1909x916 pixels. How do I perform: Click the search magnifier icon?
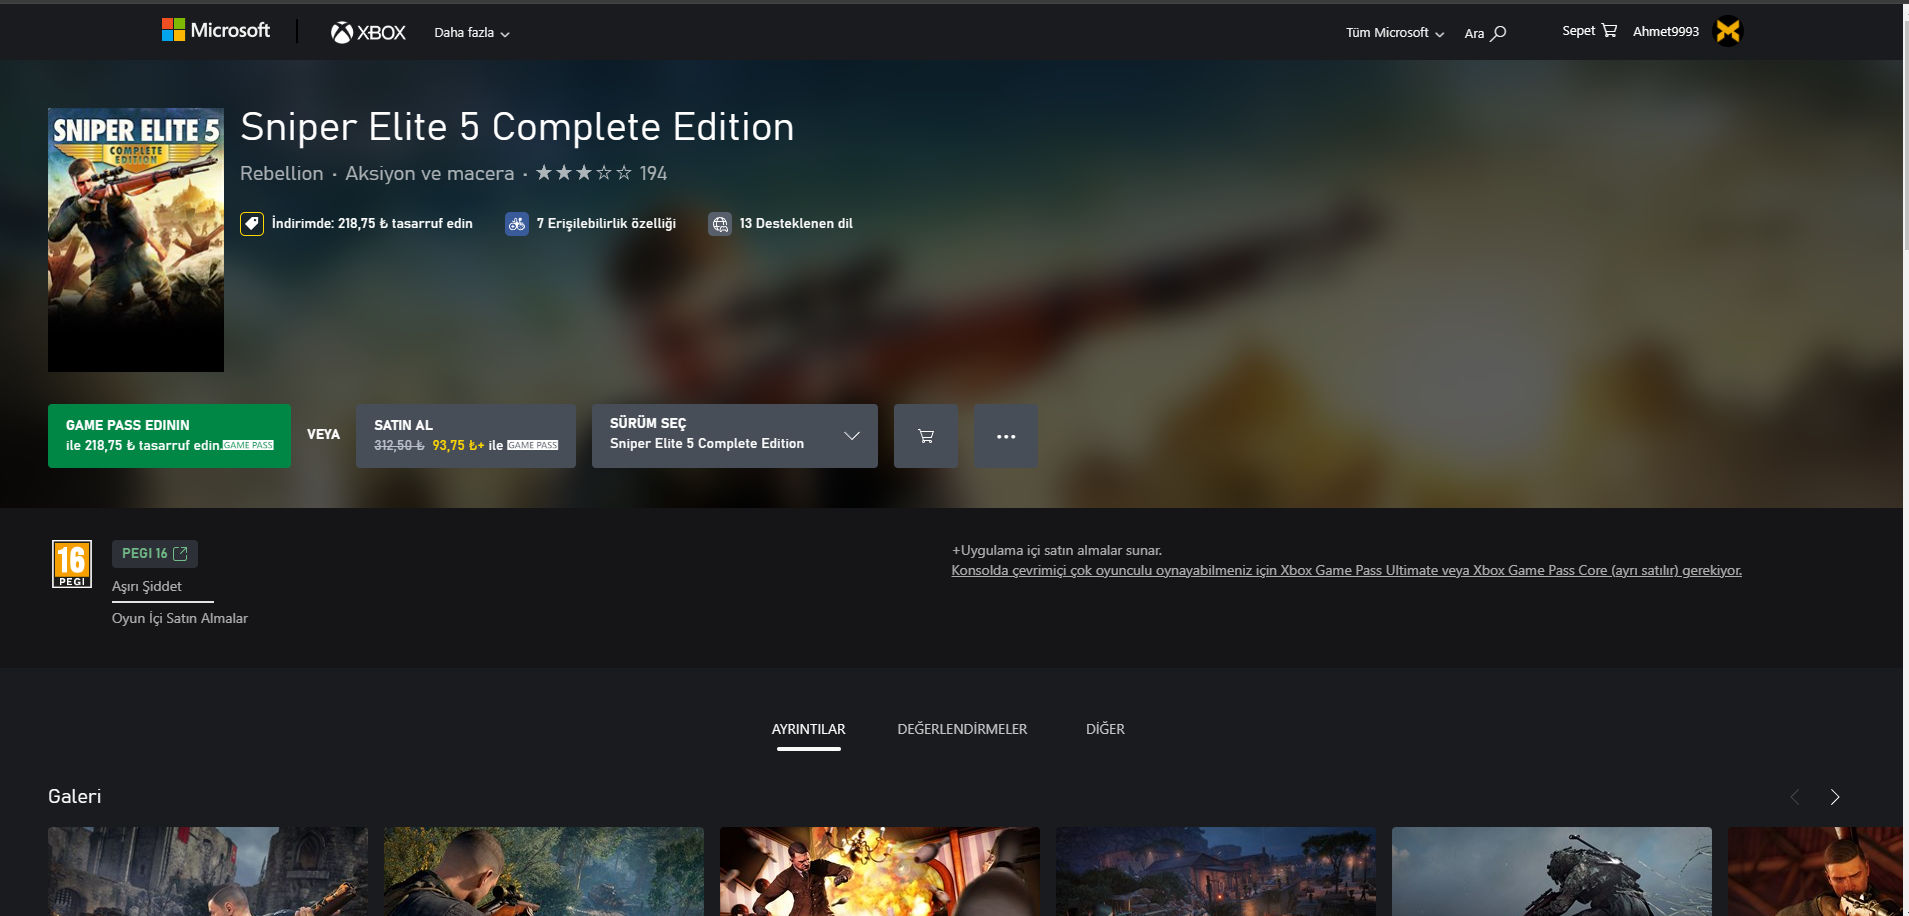point(1498,33)
